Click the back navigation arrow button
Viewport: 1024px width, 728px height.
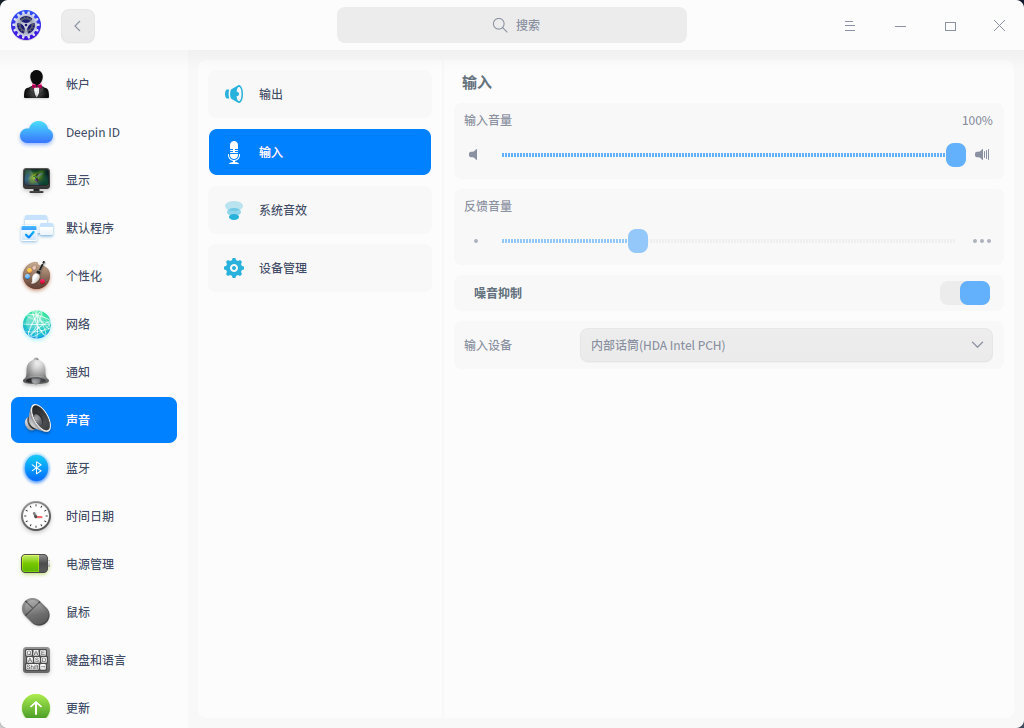tap(78, 26)
